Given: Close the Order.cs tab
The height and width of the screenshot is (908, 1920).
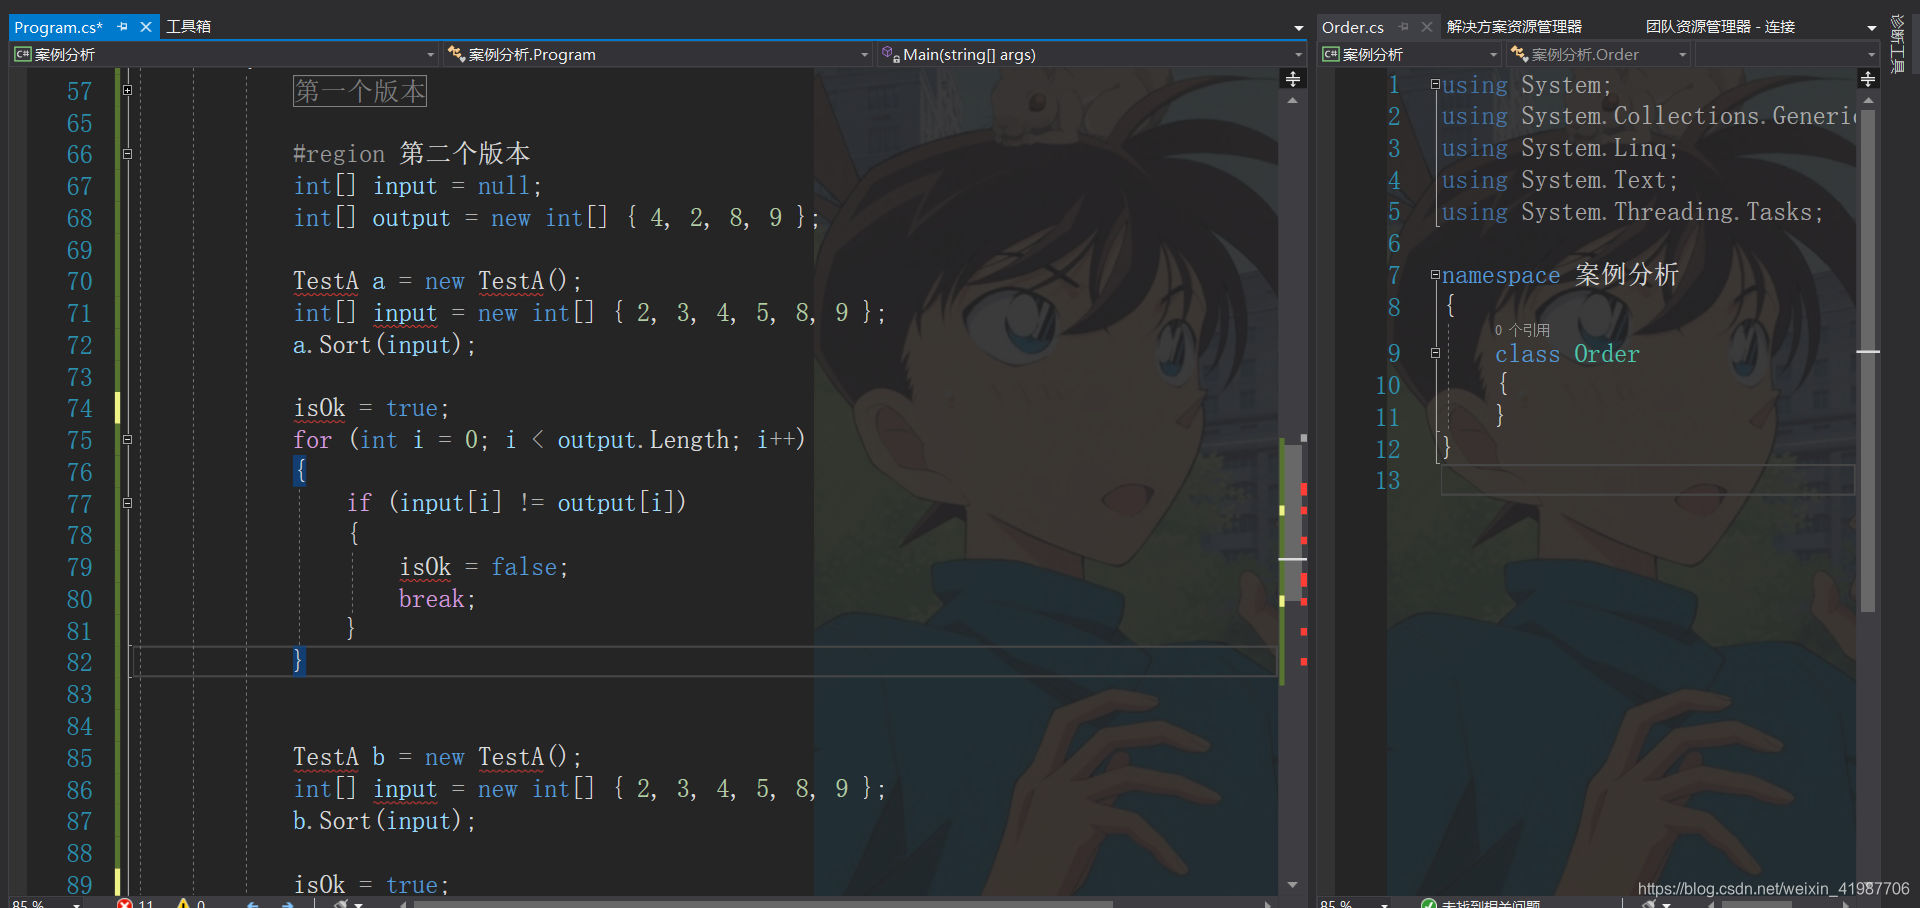Looking at the screenshot, I should (1427, 27).
